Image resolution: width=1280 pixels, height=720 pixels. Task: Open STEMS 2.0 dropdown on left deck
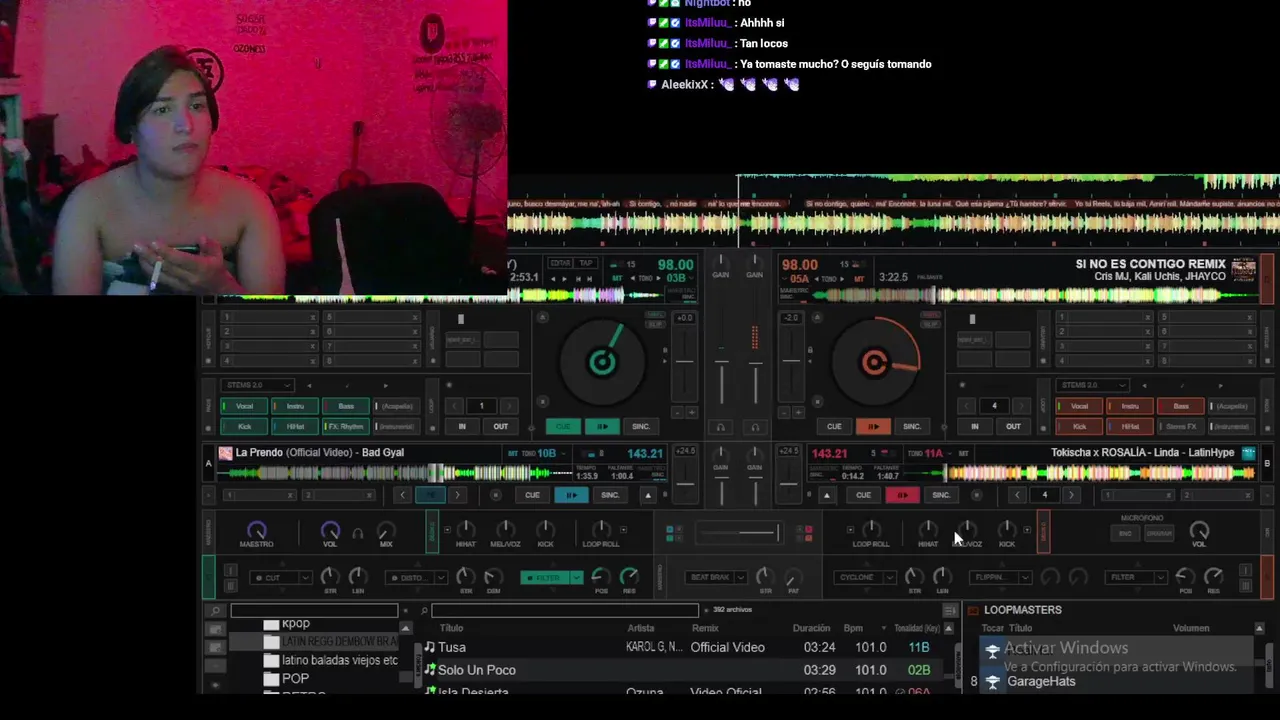tap(258, 385)
